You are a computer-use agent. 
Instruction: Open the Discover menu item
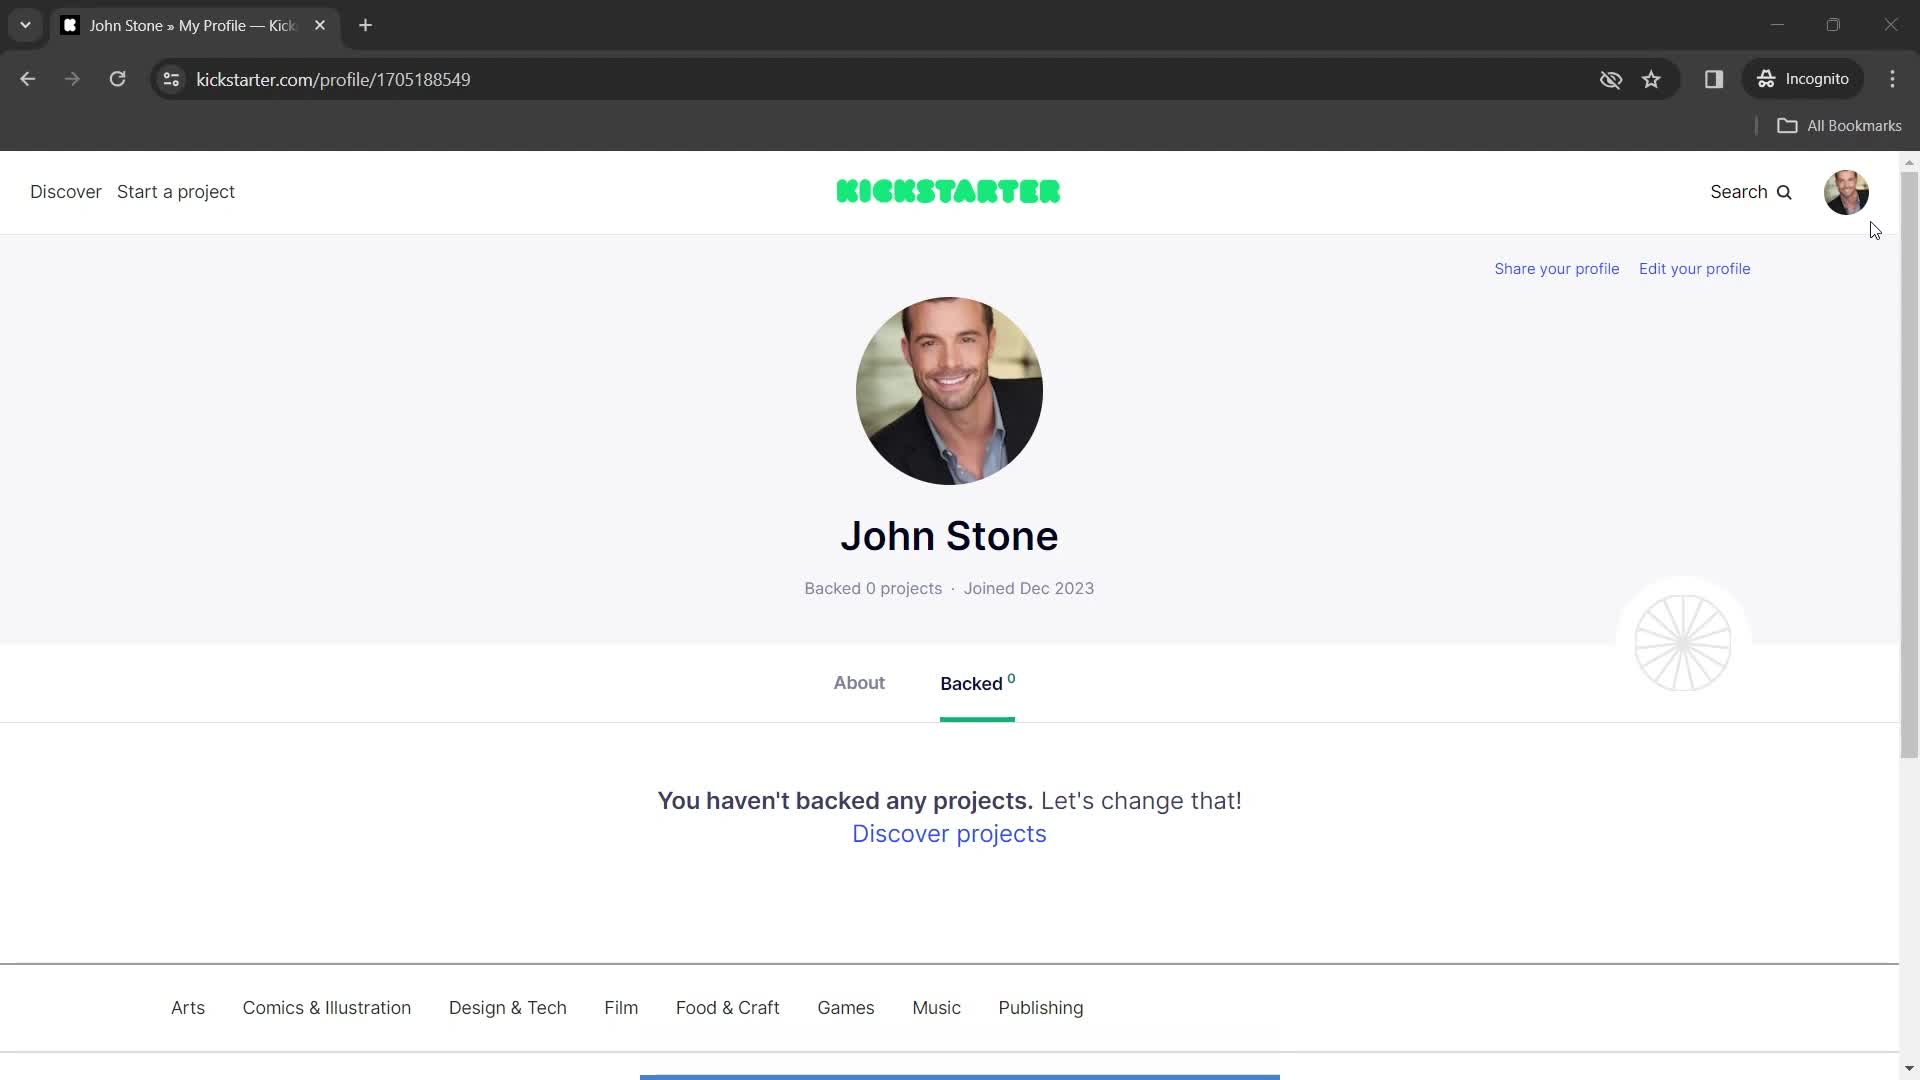[66, 191]
